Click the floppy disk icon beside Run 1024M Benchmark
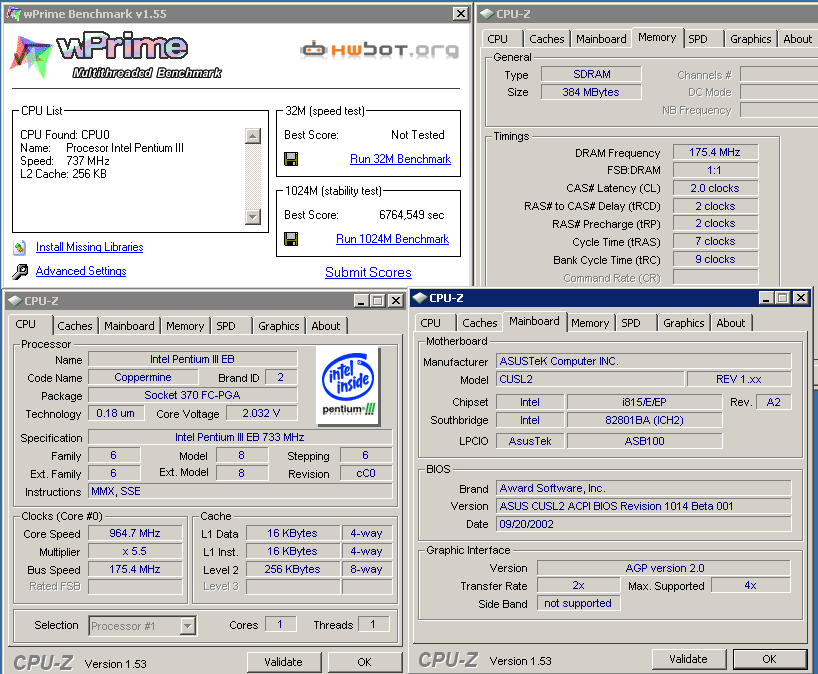This screenshot has width=818, height=674. 291,239
